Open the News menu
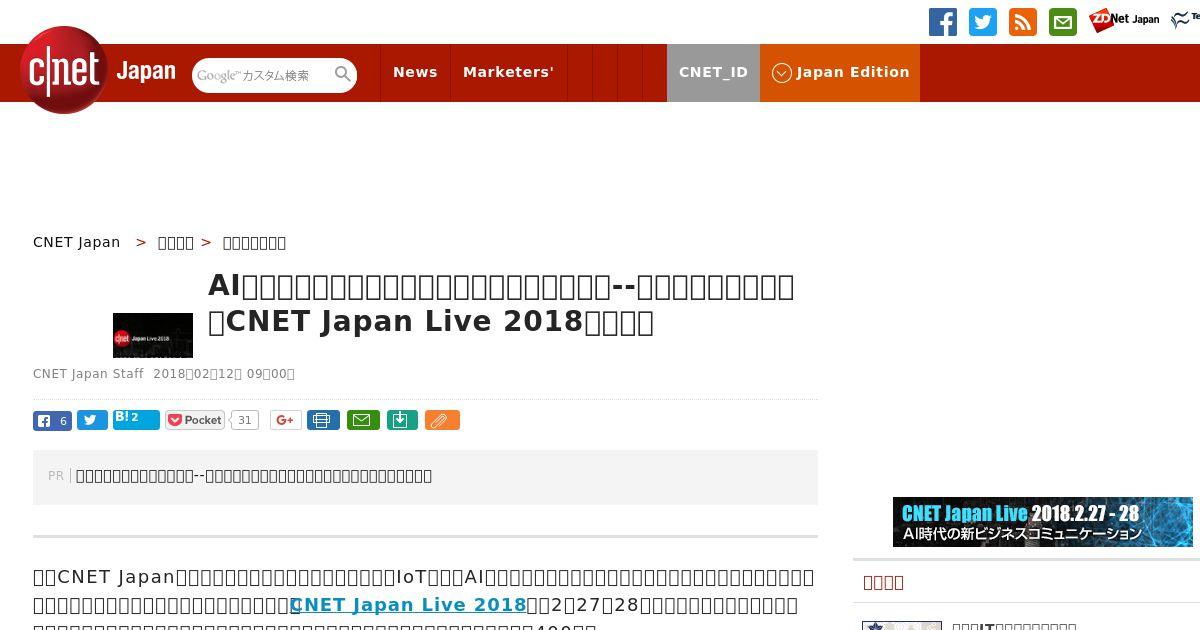This screenshot has height=630, width=1200. tap(415, 72)
